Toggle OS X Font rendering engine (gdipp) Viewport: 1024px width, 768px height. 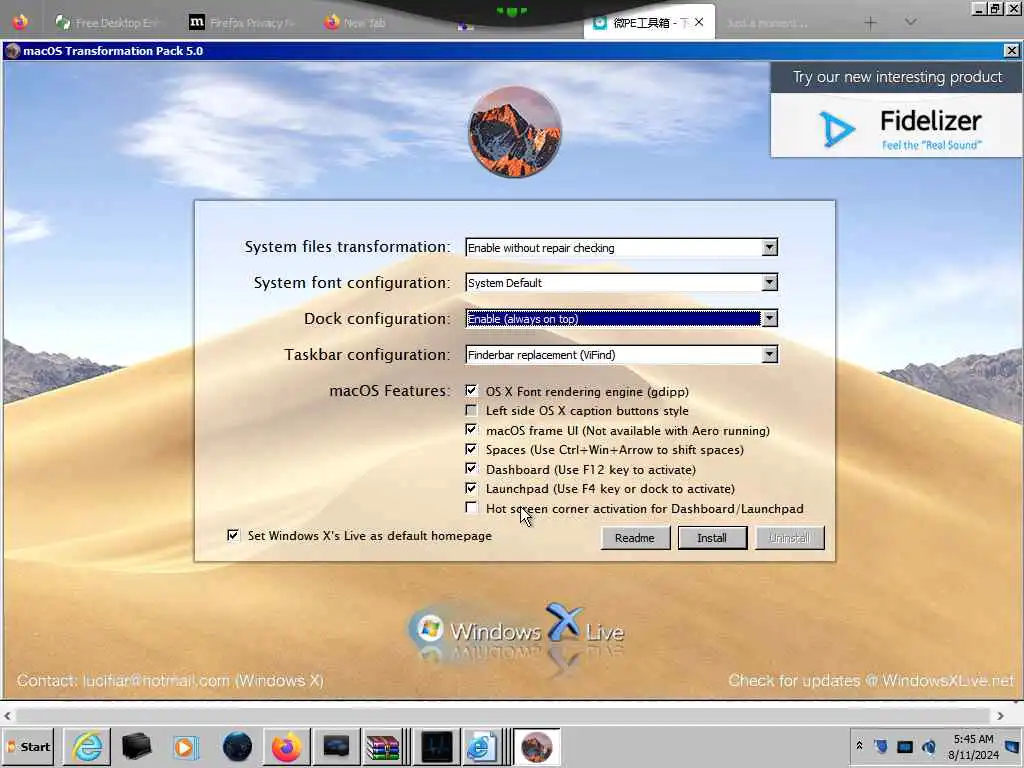coord(471,391)
